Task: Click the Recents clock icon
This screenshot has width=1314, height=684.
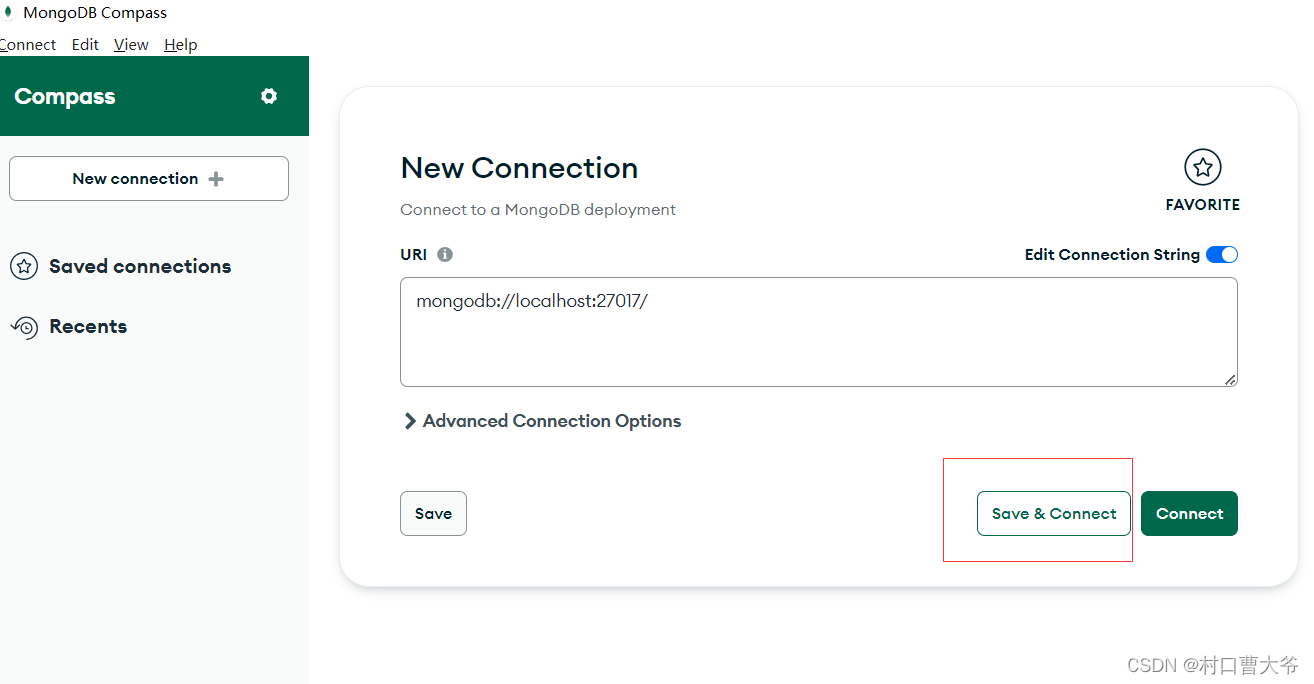Action: [24, 326]
